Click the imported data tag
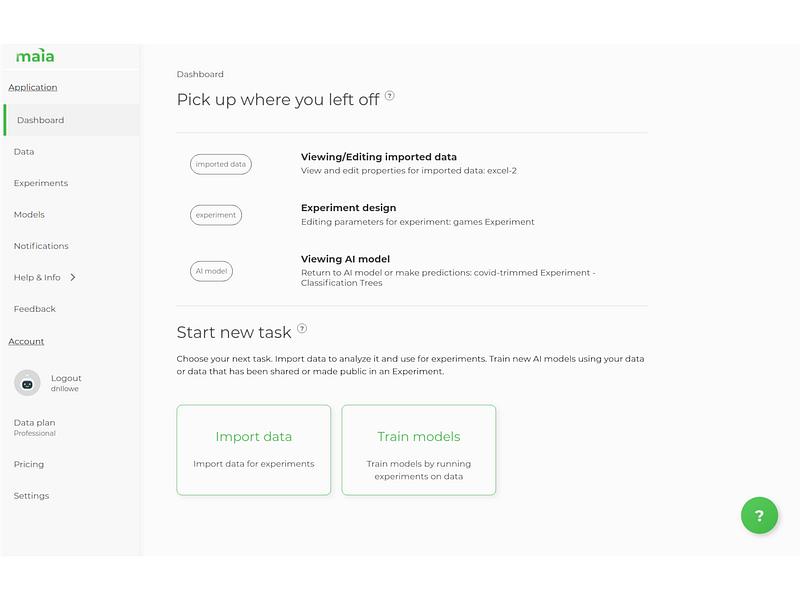This screenshot has width=800, height=600. point(221,164)
